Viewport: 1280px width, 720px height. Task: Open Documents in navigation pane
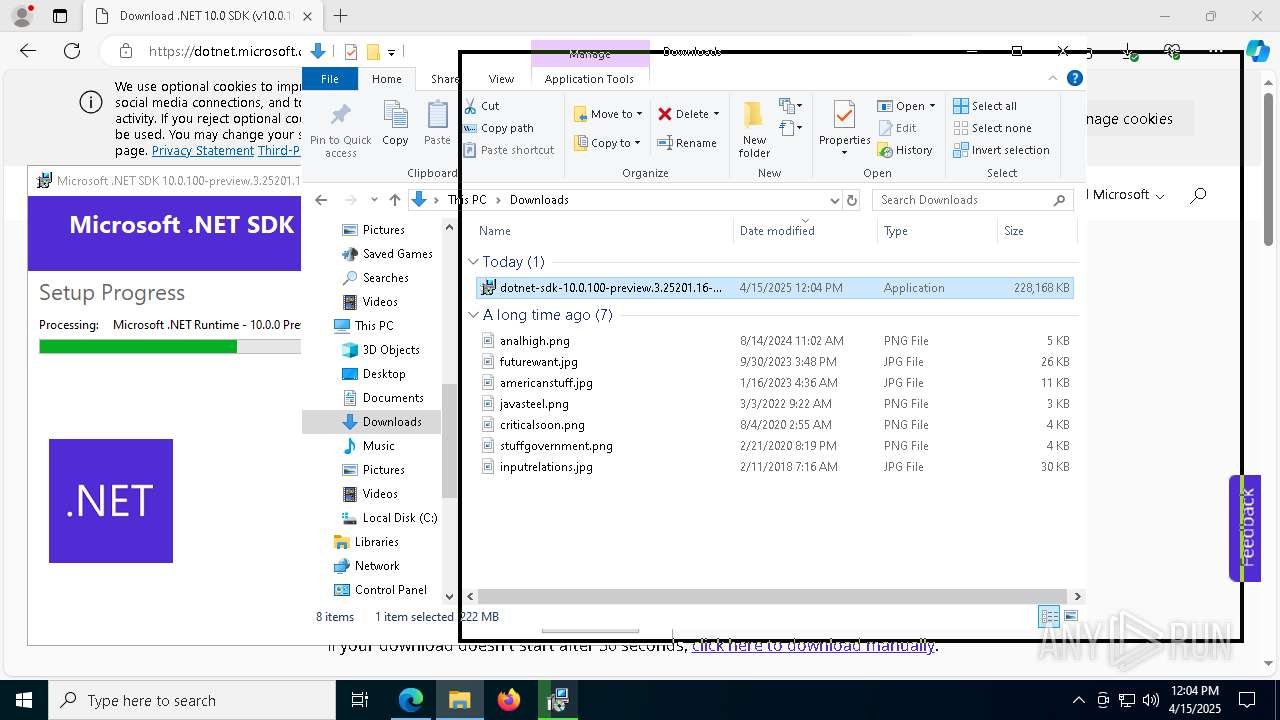(382, 398)
